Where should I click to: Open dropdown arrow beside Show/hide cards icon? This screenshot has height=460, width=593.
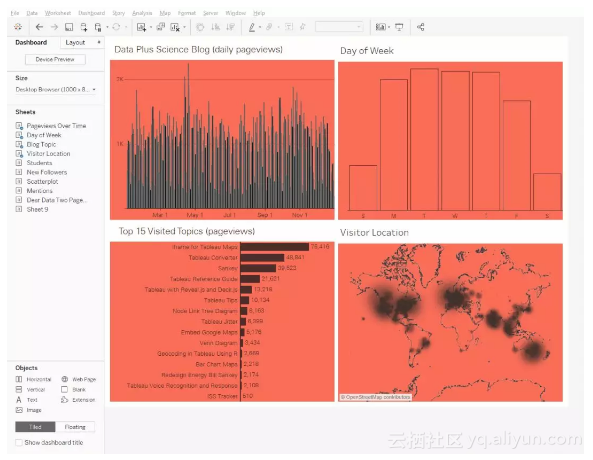pyautogui.click(x=389, y=27)
